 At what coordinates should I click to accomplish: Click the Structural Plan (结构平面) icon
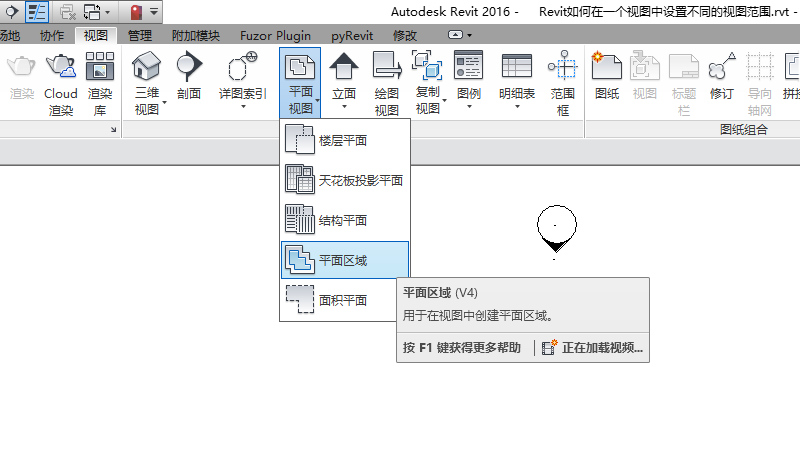point(299,219)
